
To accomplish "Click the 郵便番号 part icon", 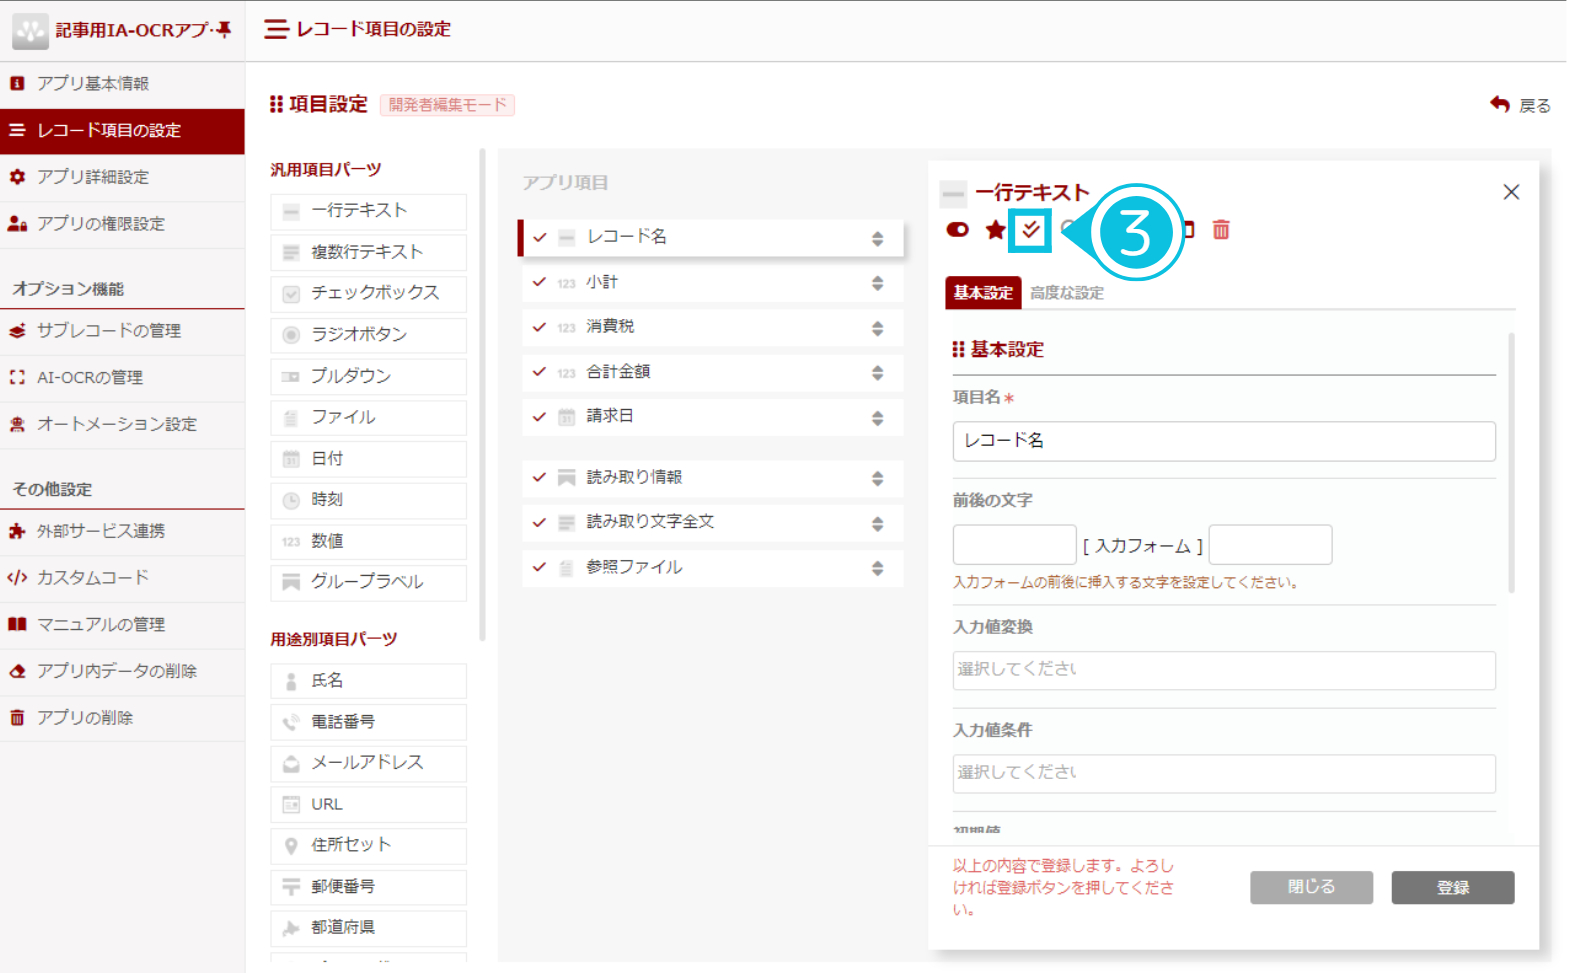I will [291, 887].
